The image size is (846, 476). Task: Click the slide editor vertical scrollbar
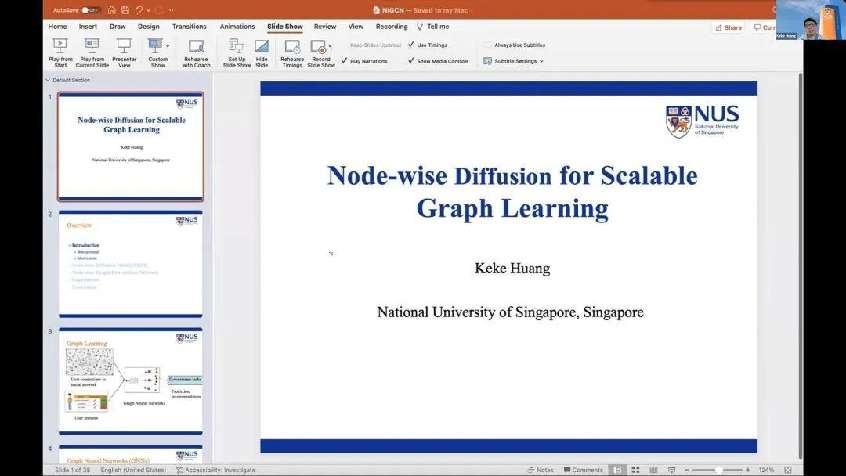(800, 267)
